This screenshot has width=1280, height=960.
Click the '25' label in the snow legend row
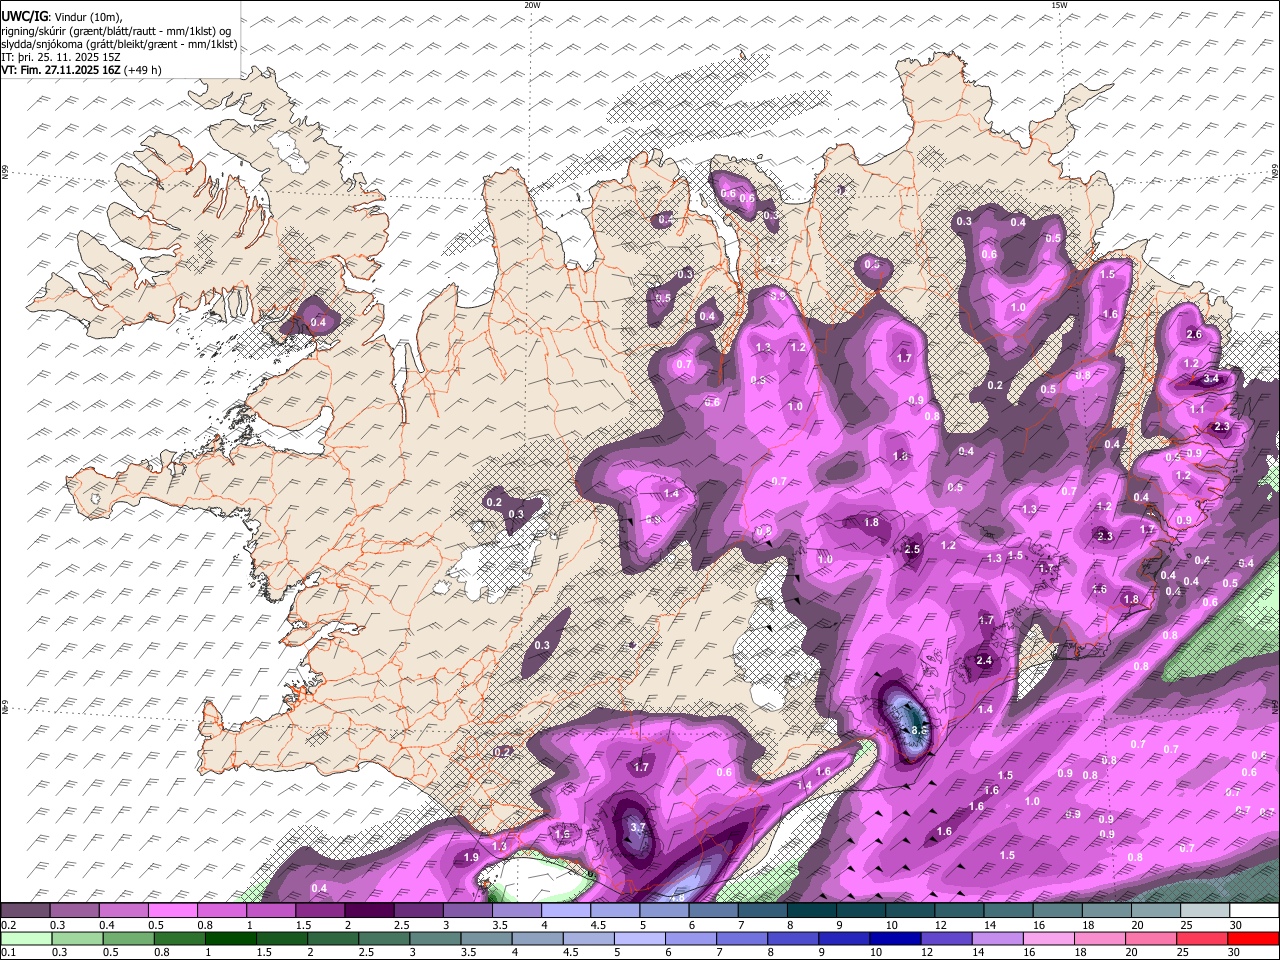1186,925
